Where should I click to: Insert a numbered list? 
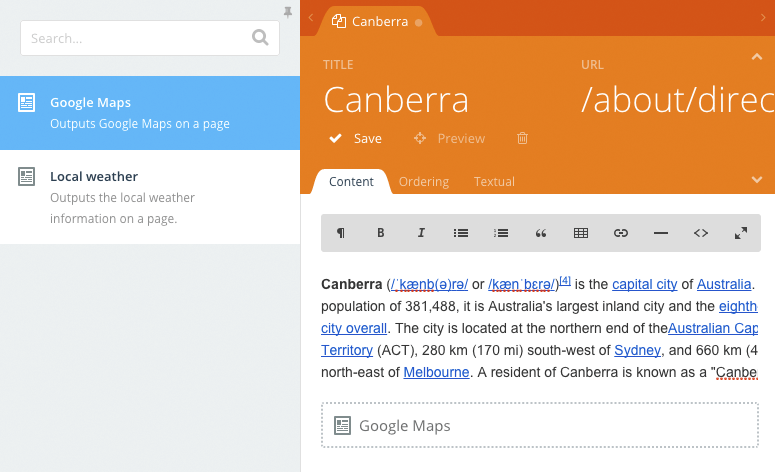[x=501, y=233]
